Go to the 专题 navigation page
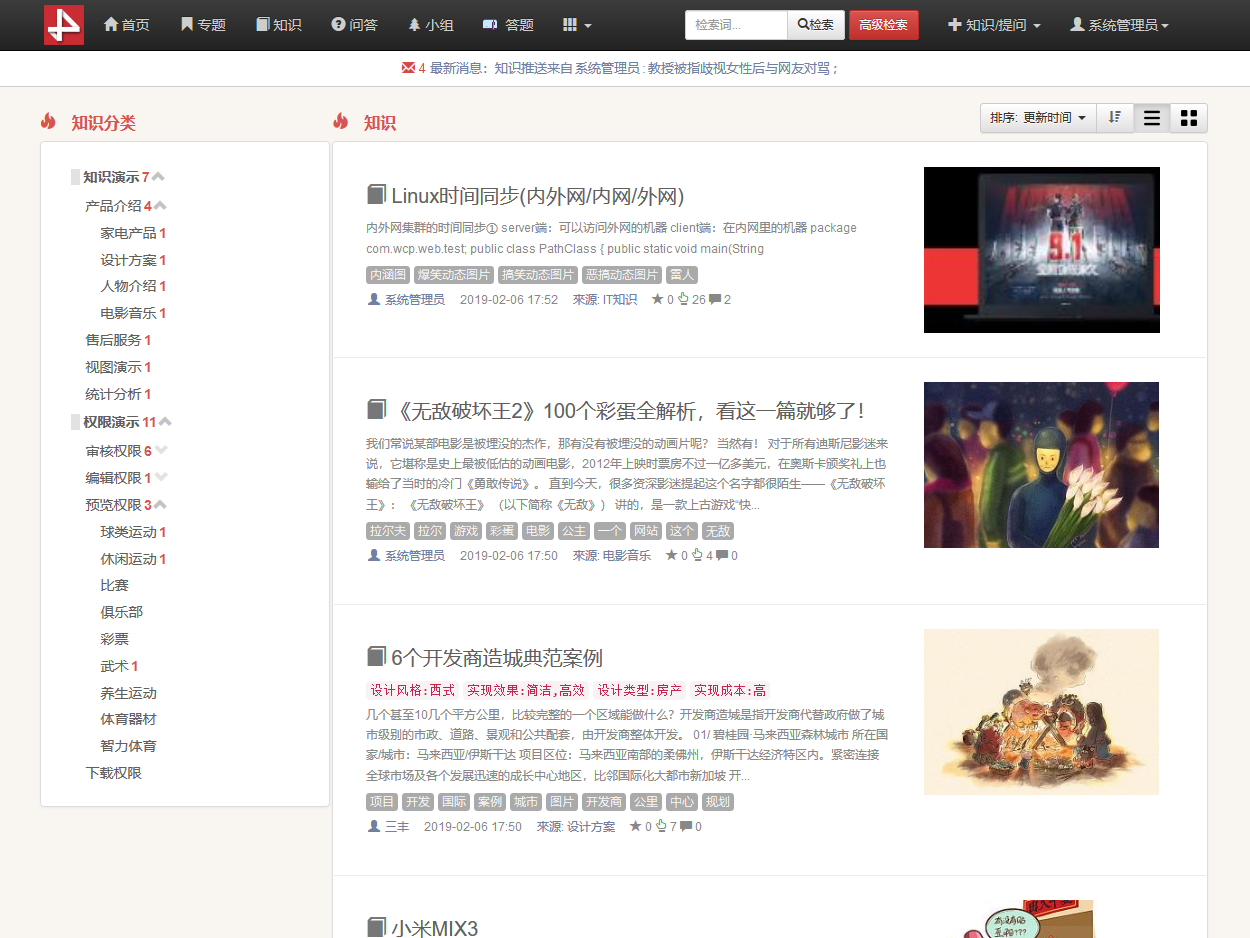This screenshot has width=1250, height=938. [x=203, y=25]
